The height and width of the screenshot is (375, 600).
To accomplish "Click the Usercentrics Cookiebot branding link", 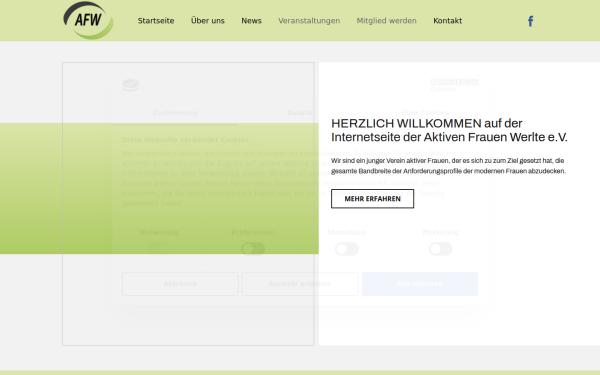I will point(454,85).
